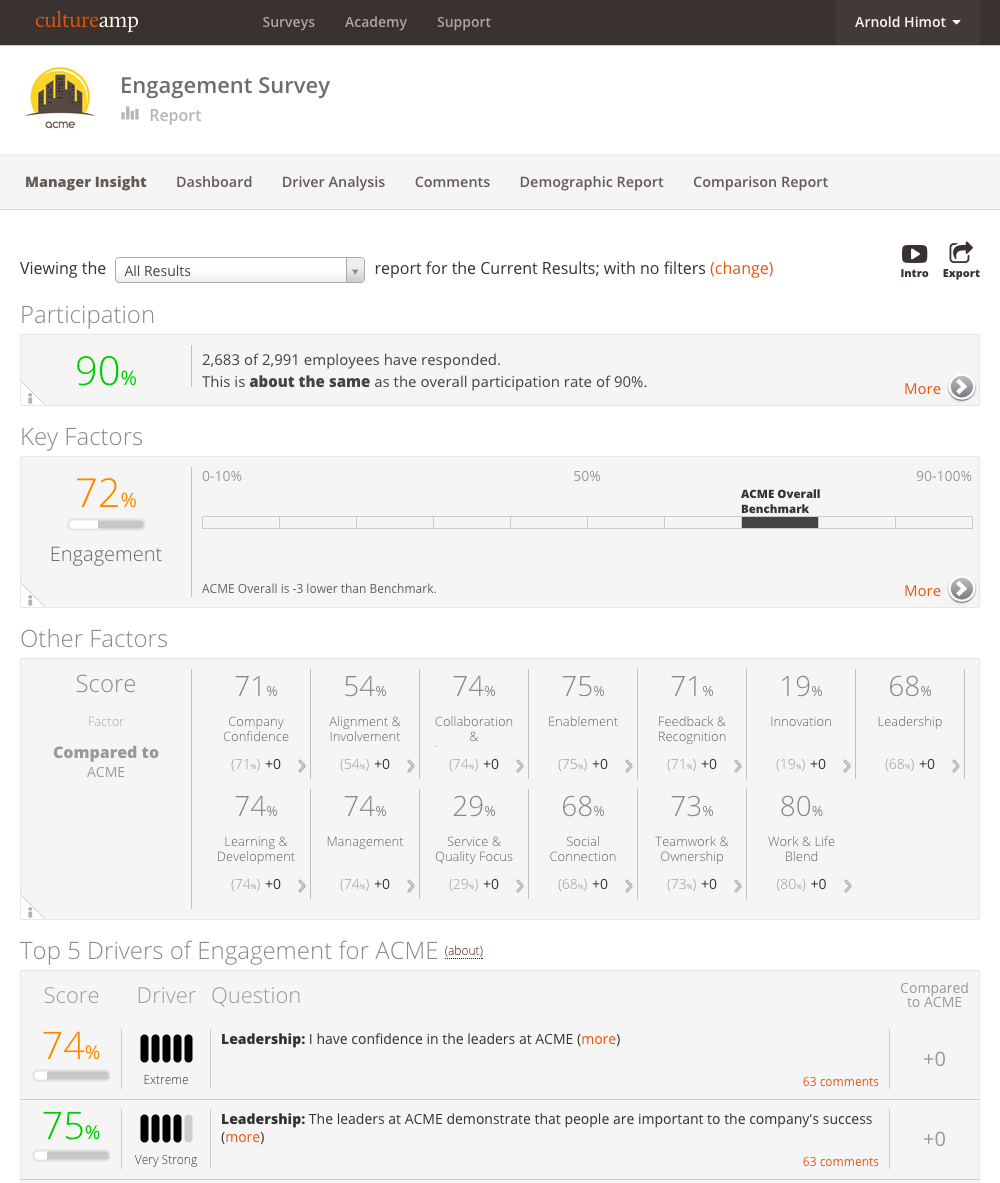This screenshot has width=1000, height=1183.
Task: Open the All Results report dropdown
Action: pyautogui.click(x=240, y=271)
